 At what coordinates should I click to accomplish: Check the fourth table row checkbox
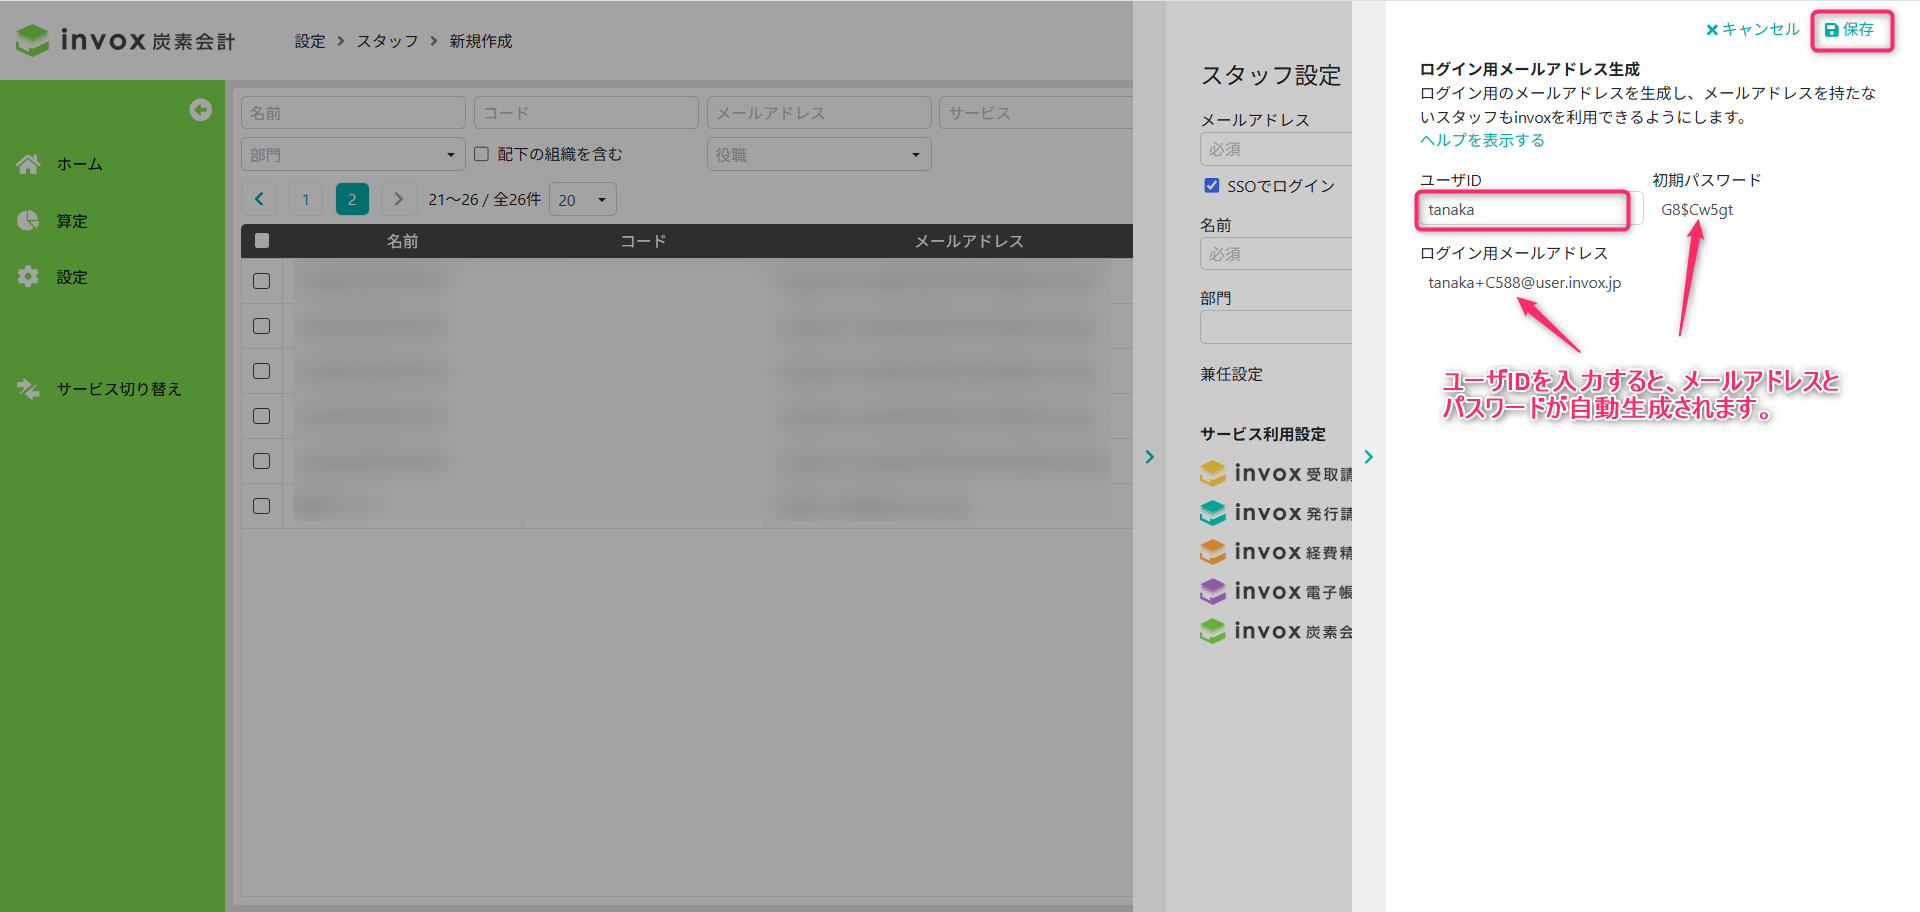[x=262, y=416]
